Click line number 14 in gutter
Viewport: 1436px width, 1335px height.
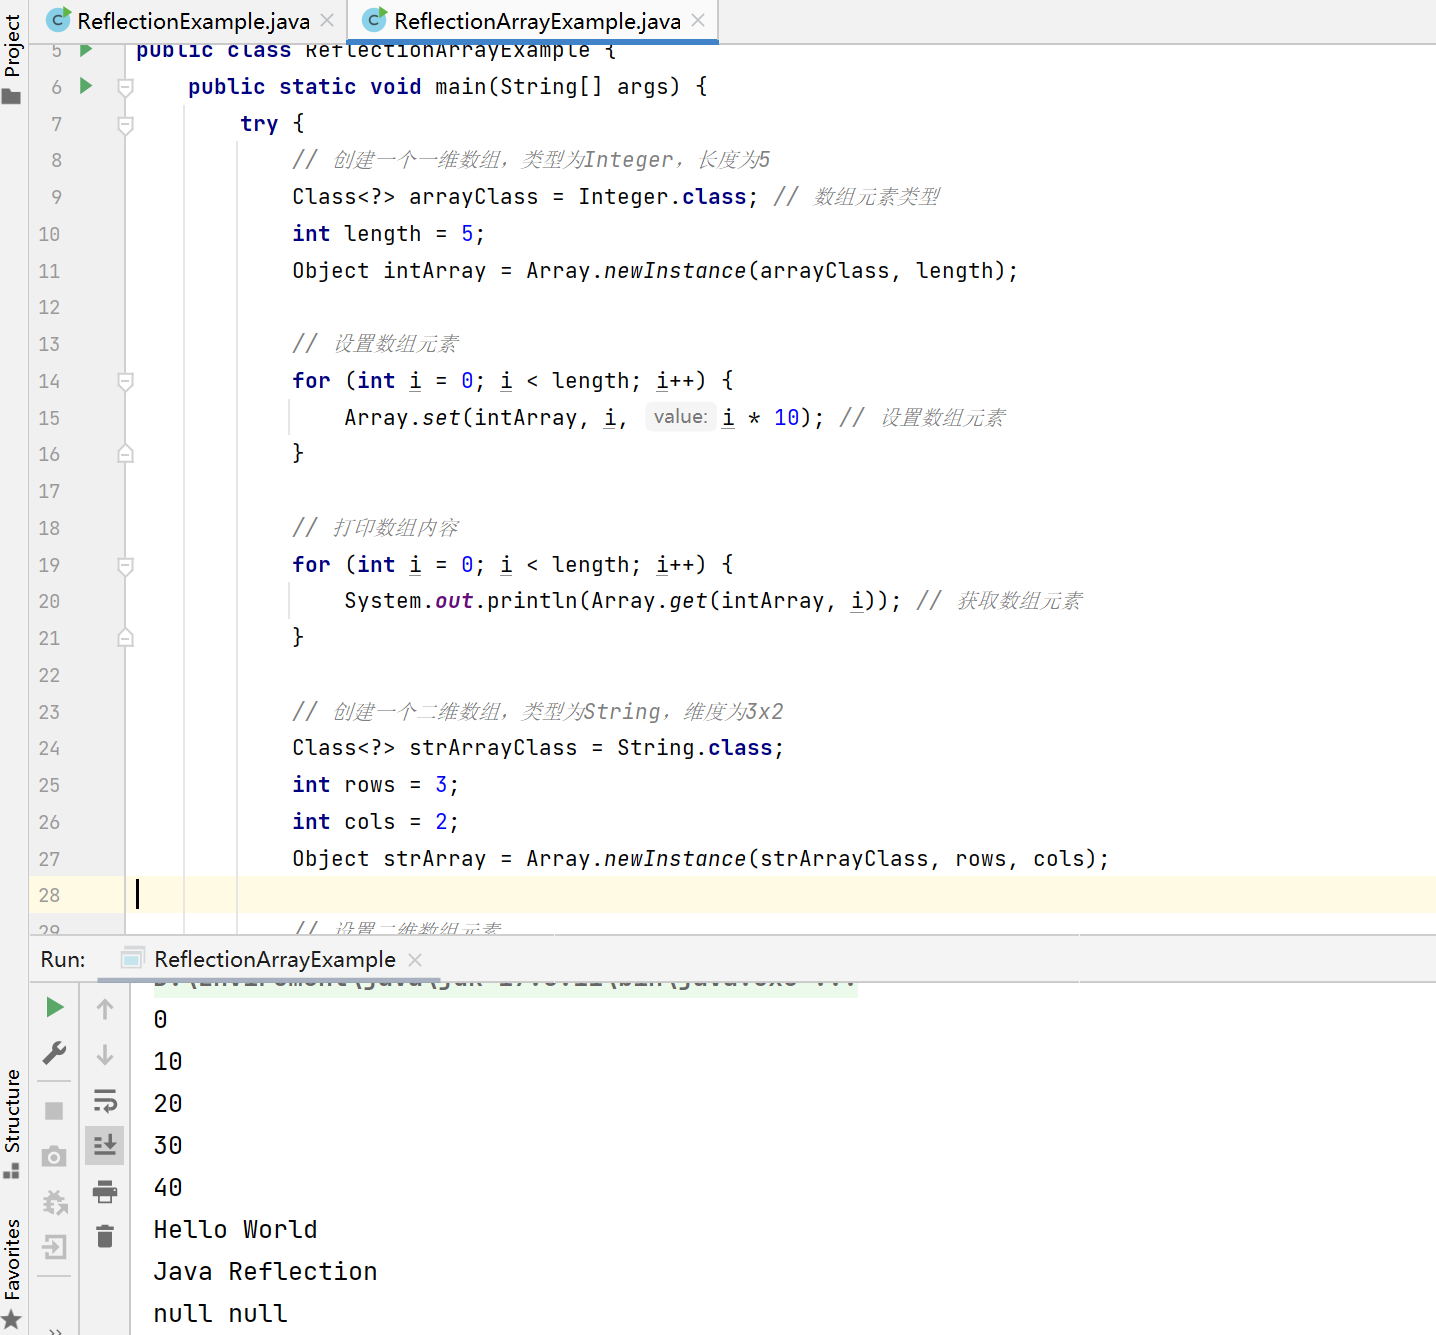[49, 381]
